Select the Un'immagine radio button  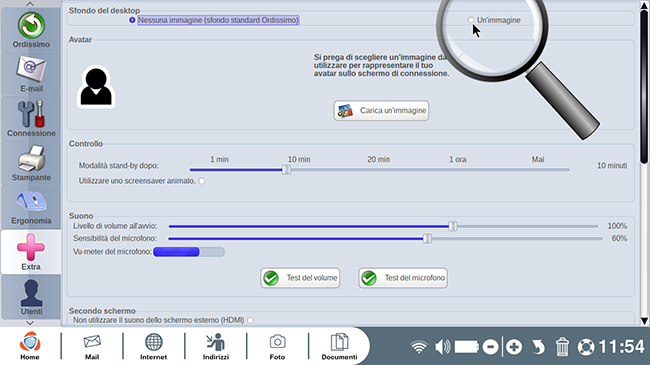click(x=471, y=20)
